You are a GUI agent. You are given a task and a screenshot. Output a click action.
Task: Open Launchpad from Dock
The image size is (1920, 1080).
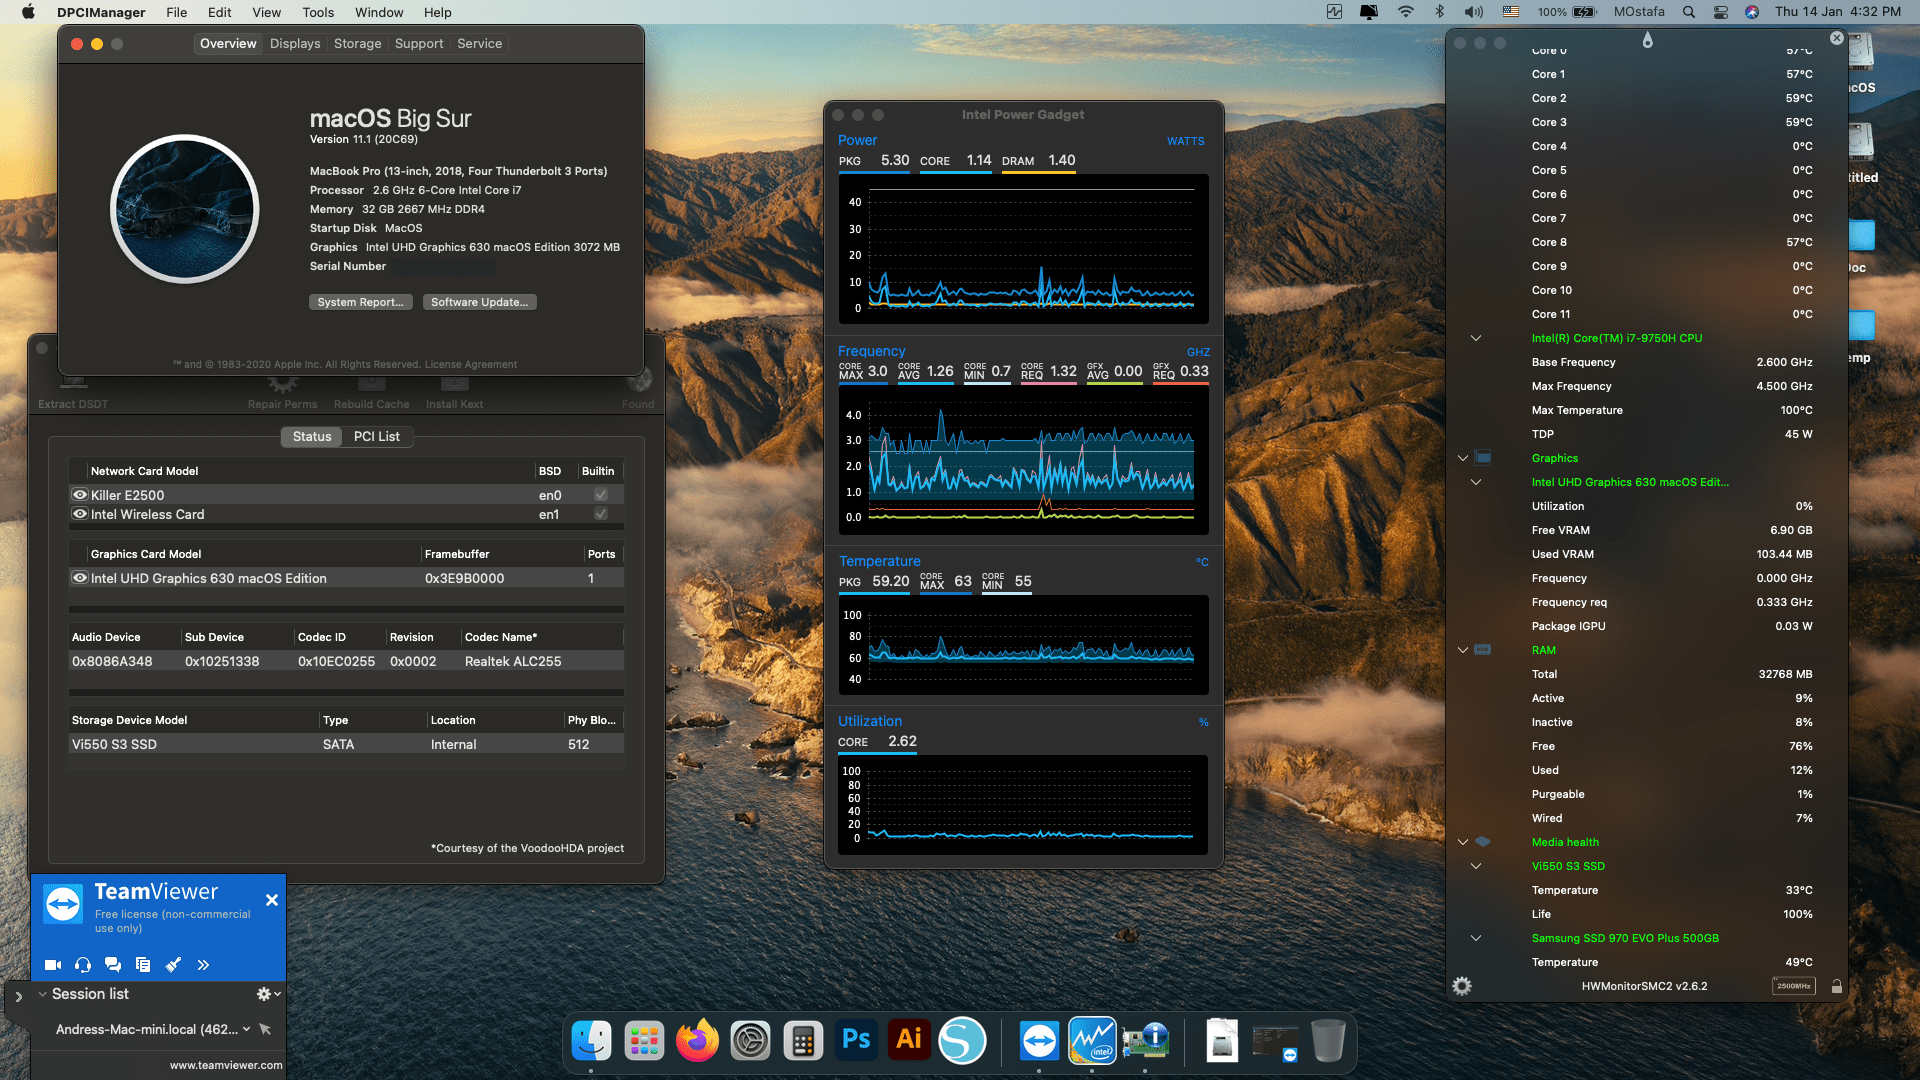(644, 1041)
